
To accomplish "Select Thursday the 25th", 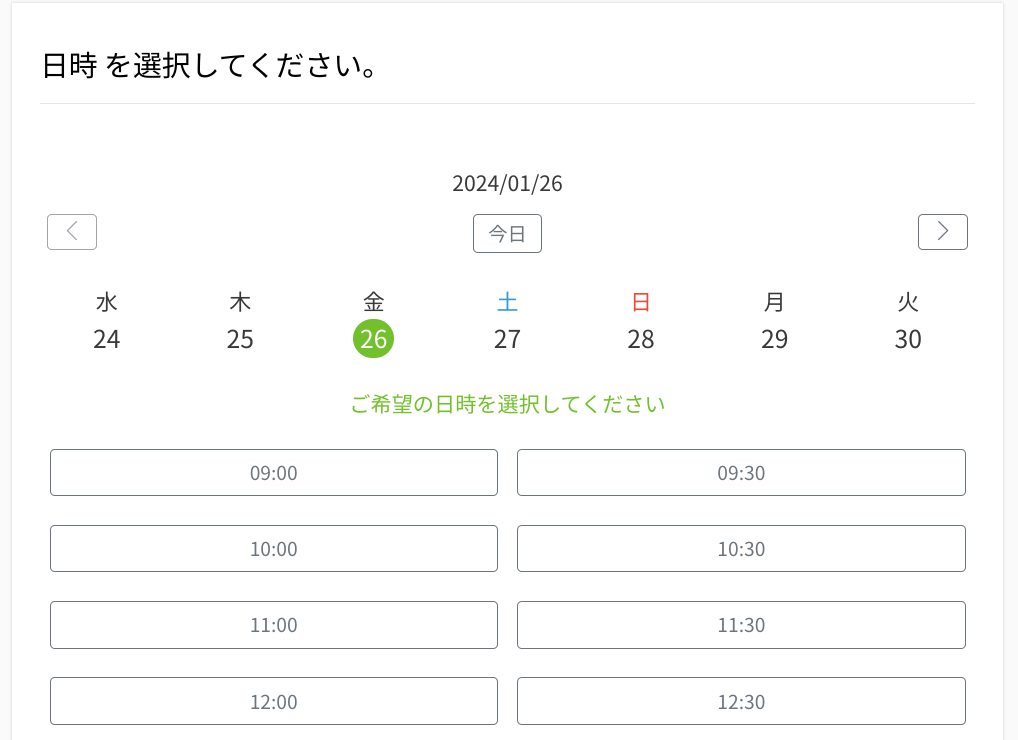I will click(x=240, y=339).
